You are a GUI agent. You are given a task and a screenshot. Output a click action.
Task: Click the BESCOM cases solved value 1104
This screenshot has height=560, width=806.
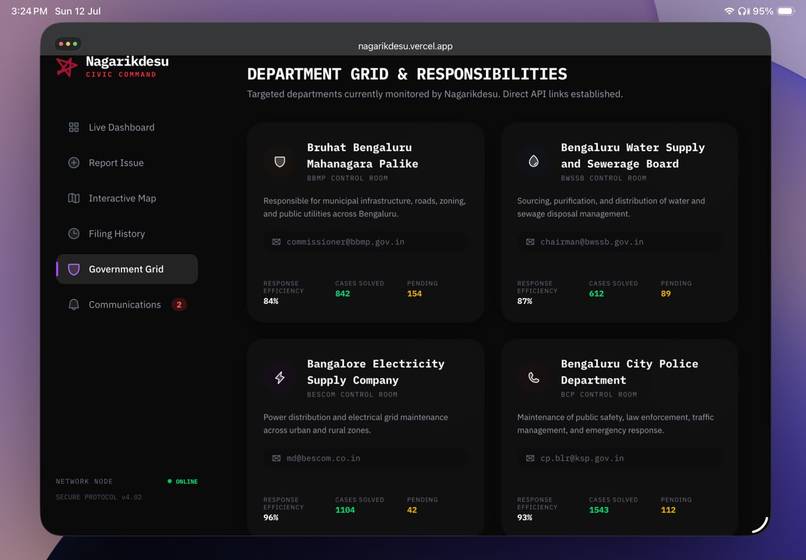click(345, 510)
